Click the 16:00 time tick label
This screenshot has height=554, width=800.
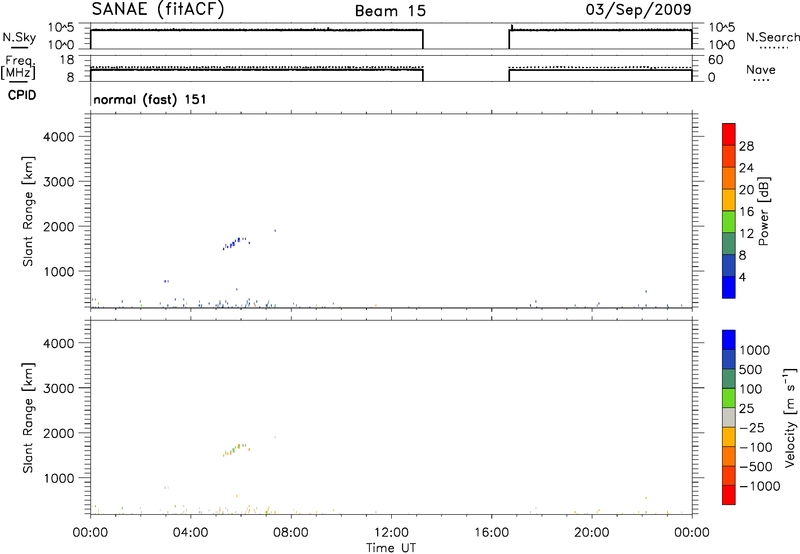(x=491, y=533)
